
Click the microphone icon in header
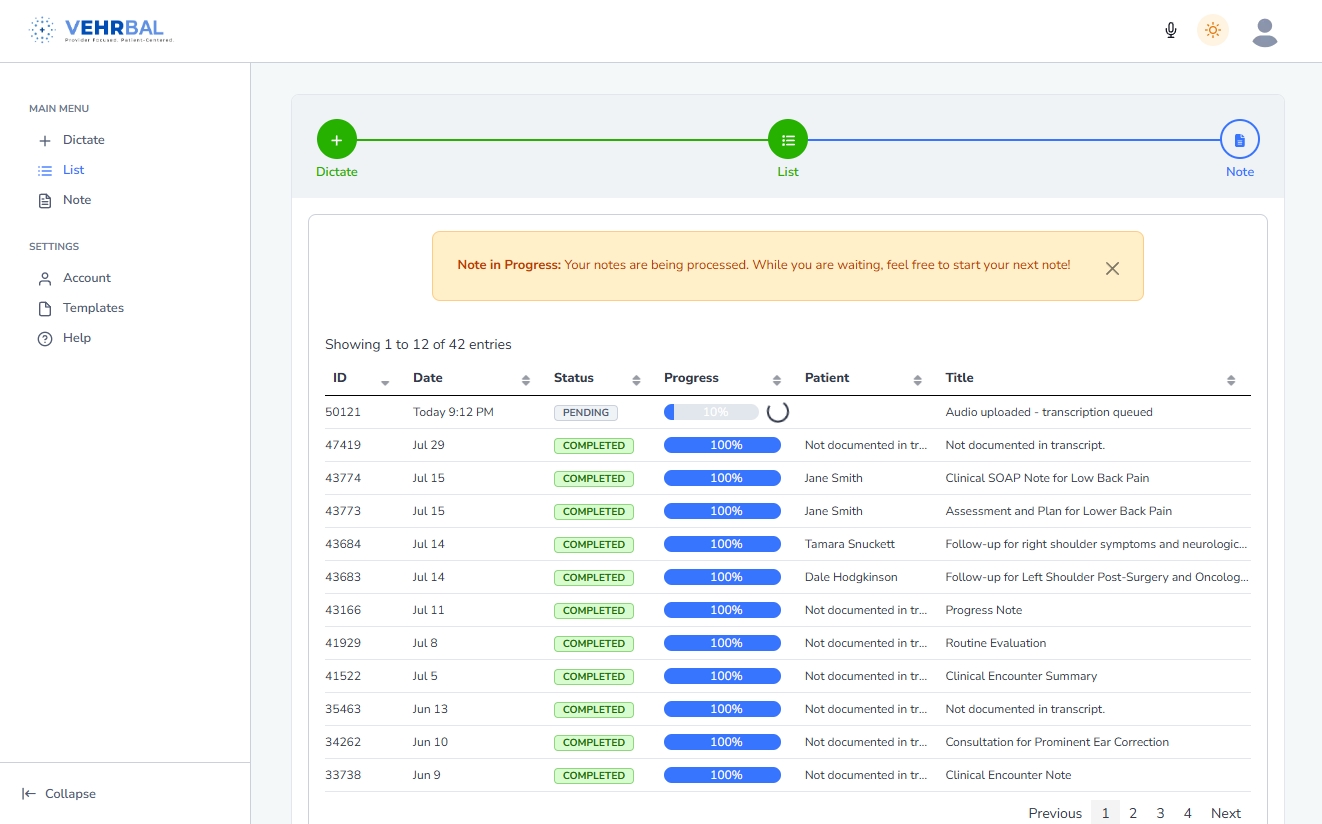tap(1171, 31)
